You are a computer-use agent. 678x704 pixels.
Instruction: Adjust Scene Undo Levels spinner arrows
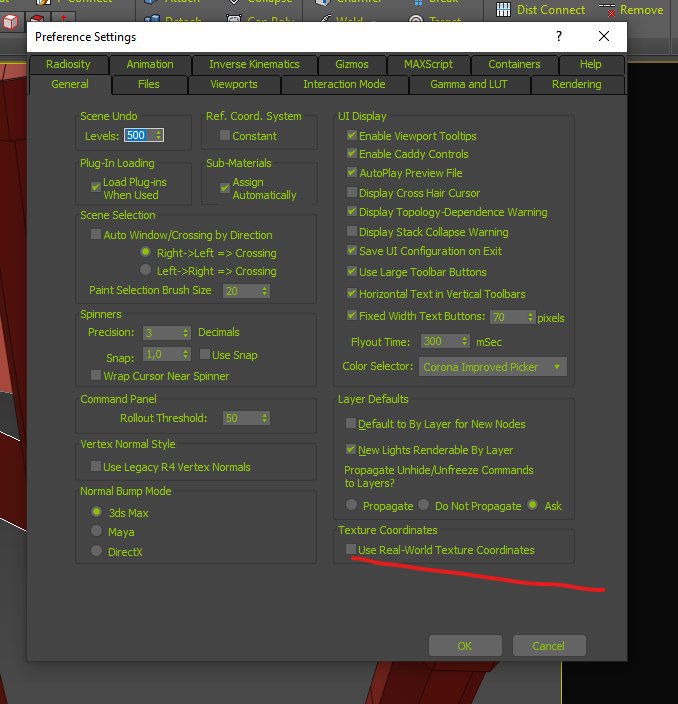point(159,135)
